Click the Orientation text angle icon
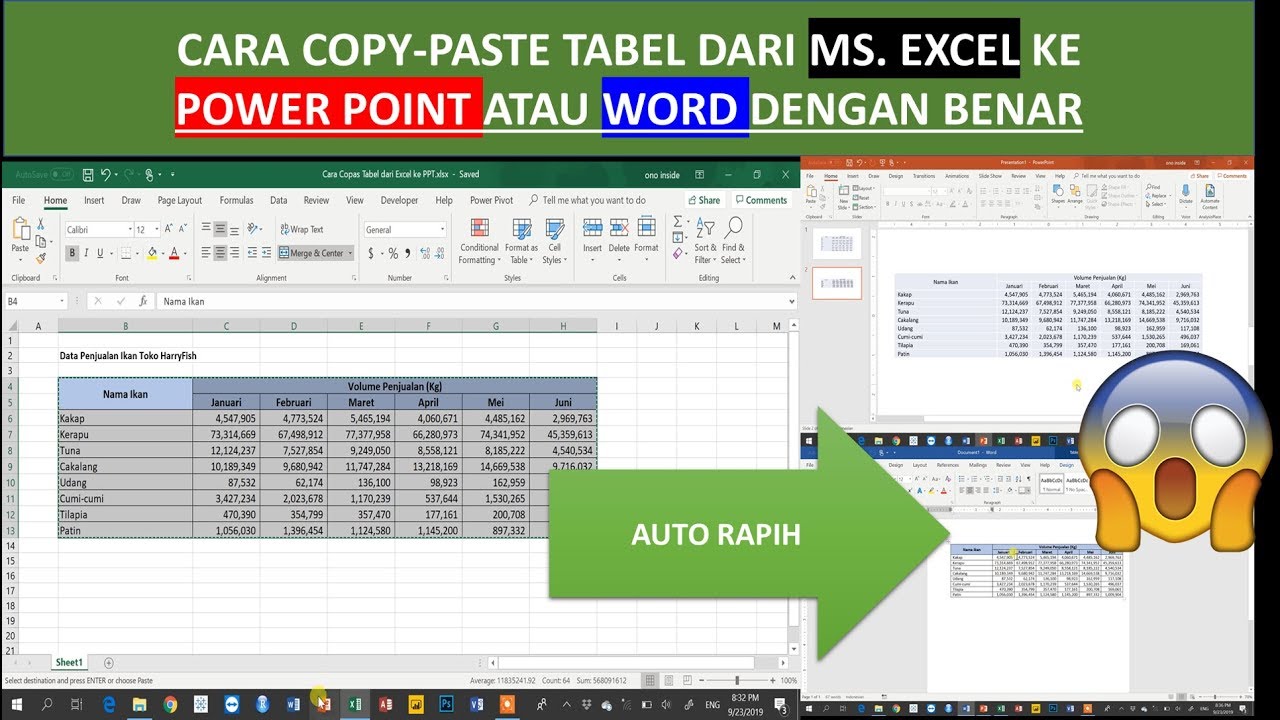Viewport: 1280px width, 720px height. (x=250, y=229)
